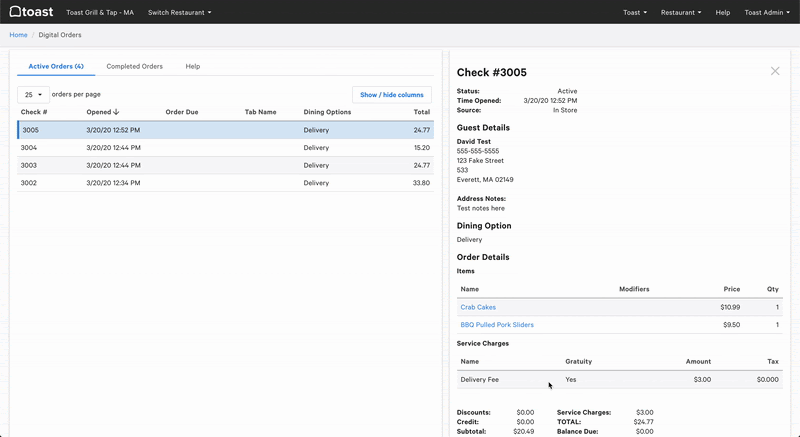Click the $10.99 Crab Cakes price

[x=730, y=307]
